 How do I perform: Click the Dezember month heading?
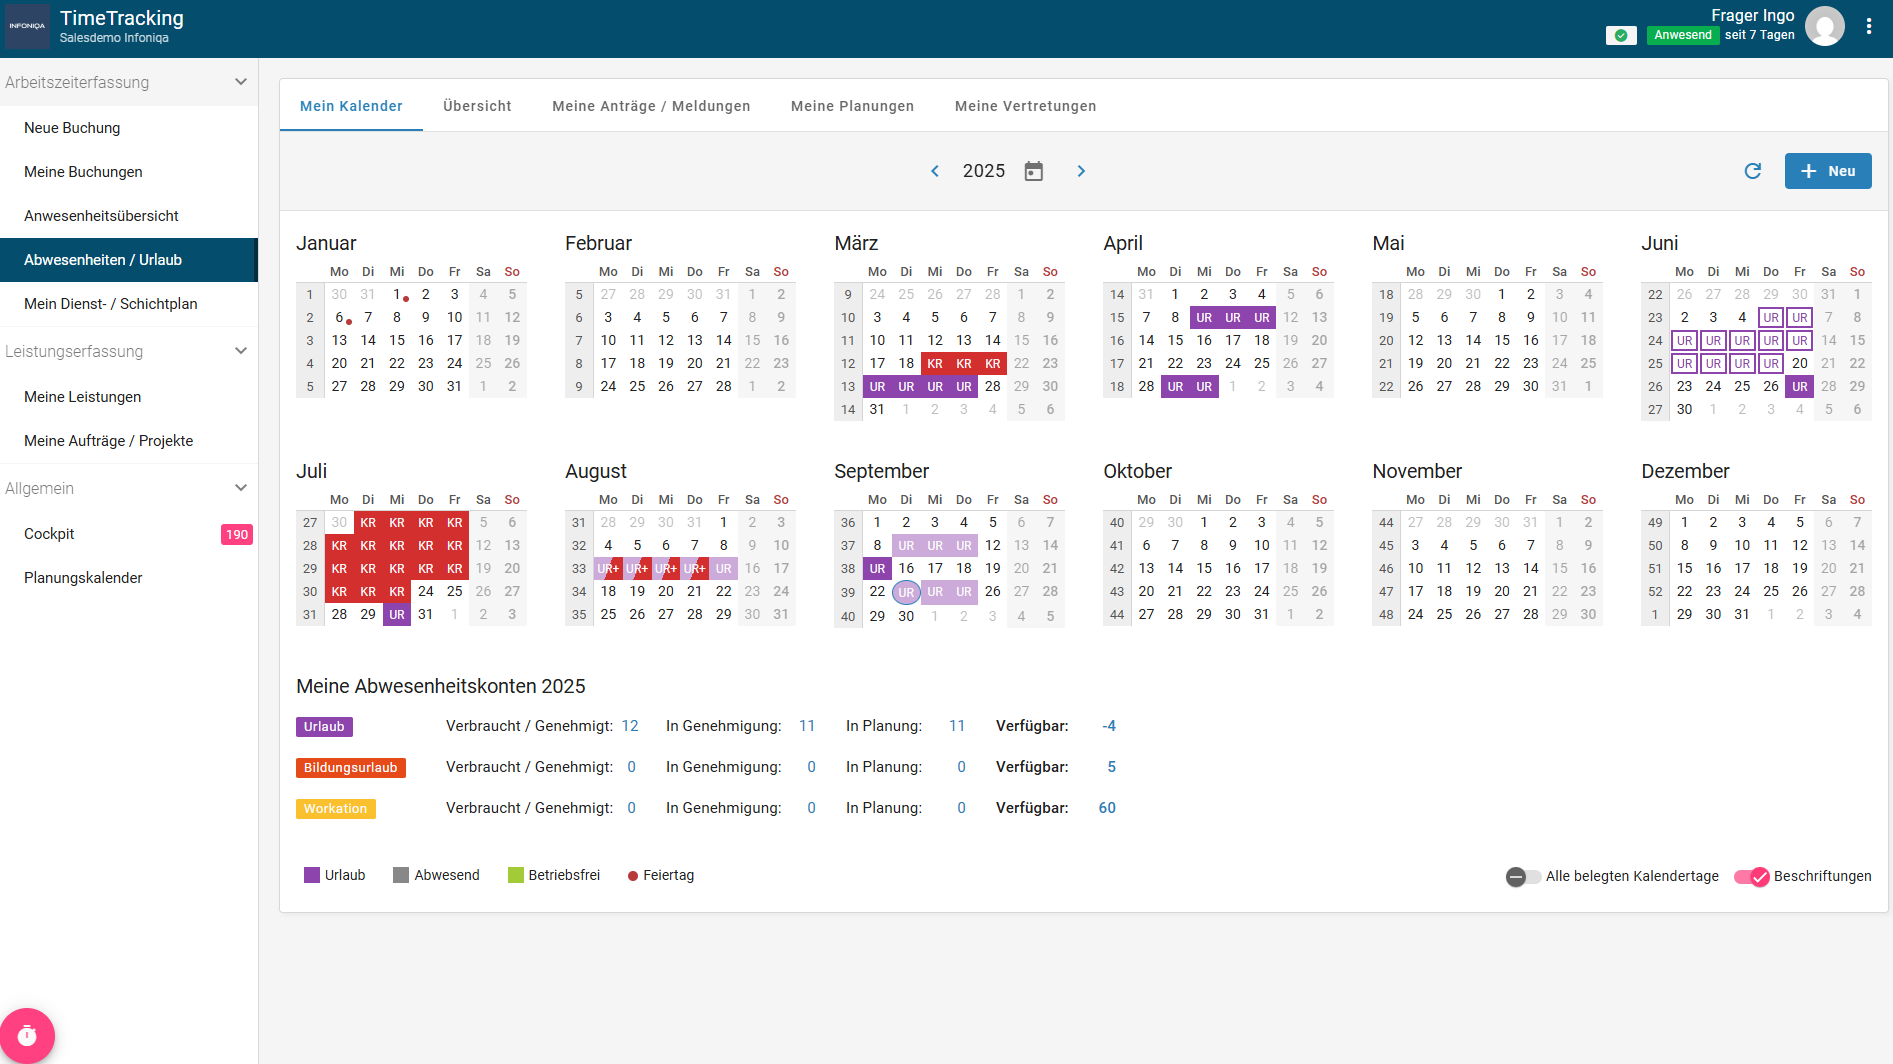(x=1685, y=471)
